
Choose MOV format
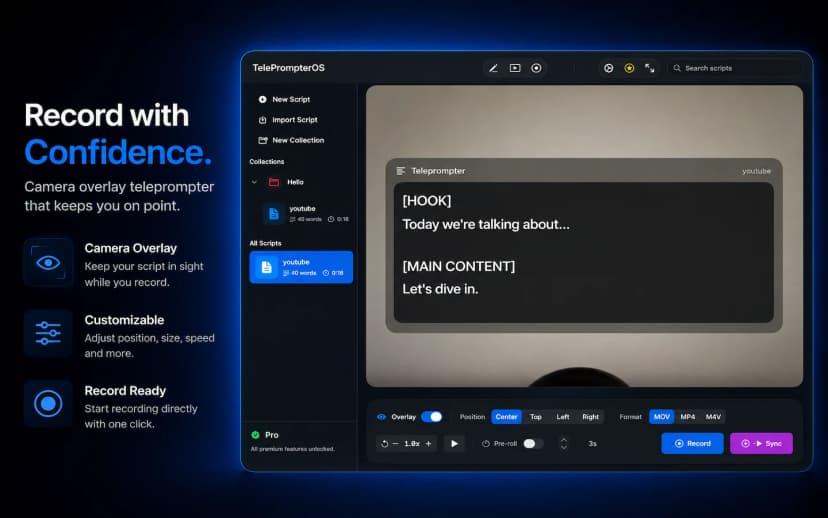[662, 417]
